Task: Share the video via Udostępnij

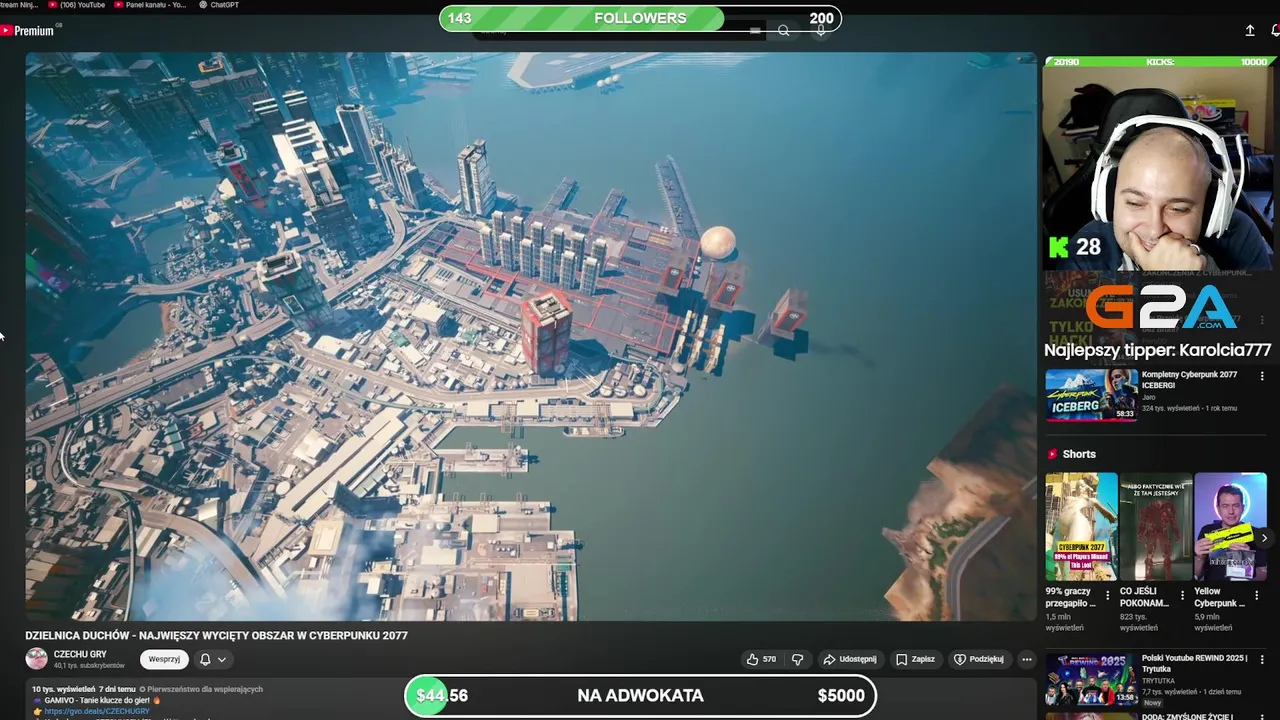Action: (850, 659)
